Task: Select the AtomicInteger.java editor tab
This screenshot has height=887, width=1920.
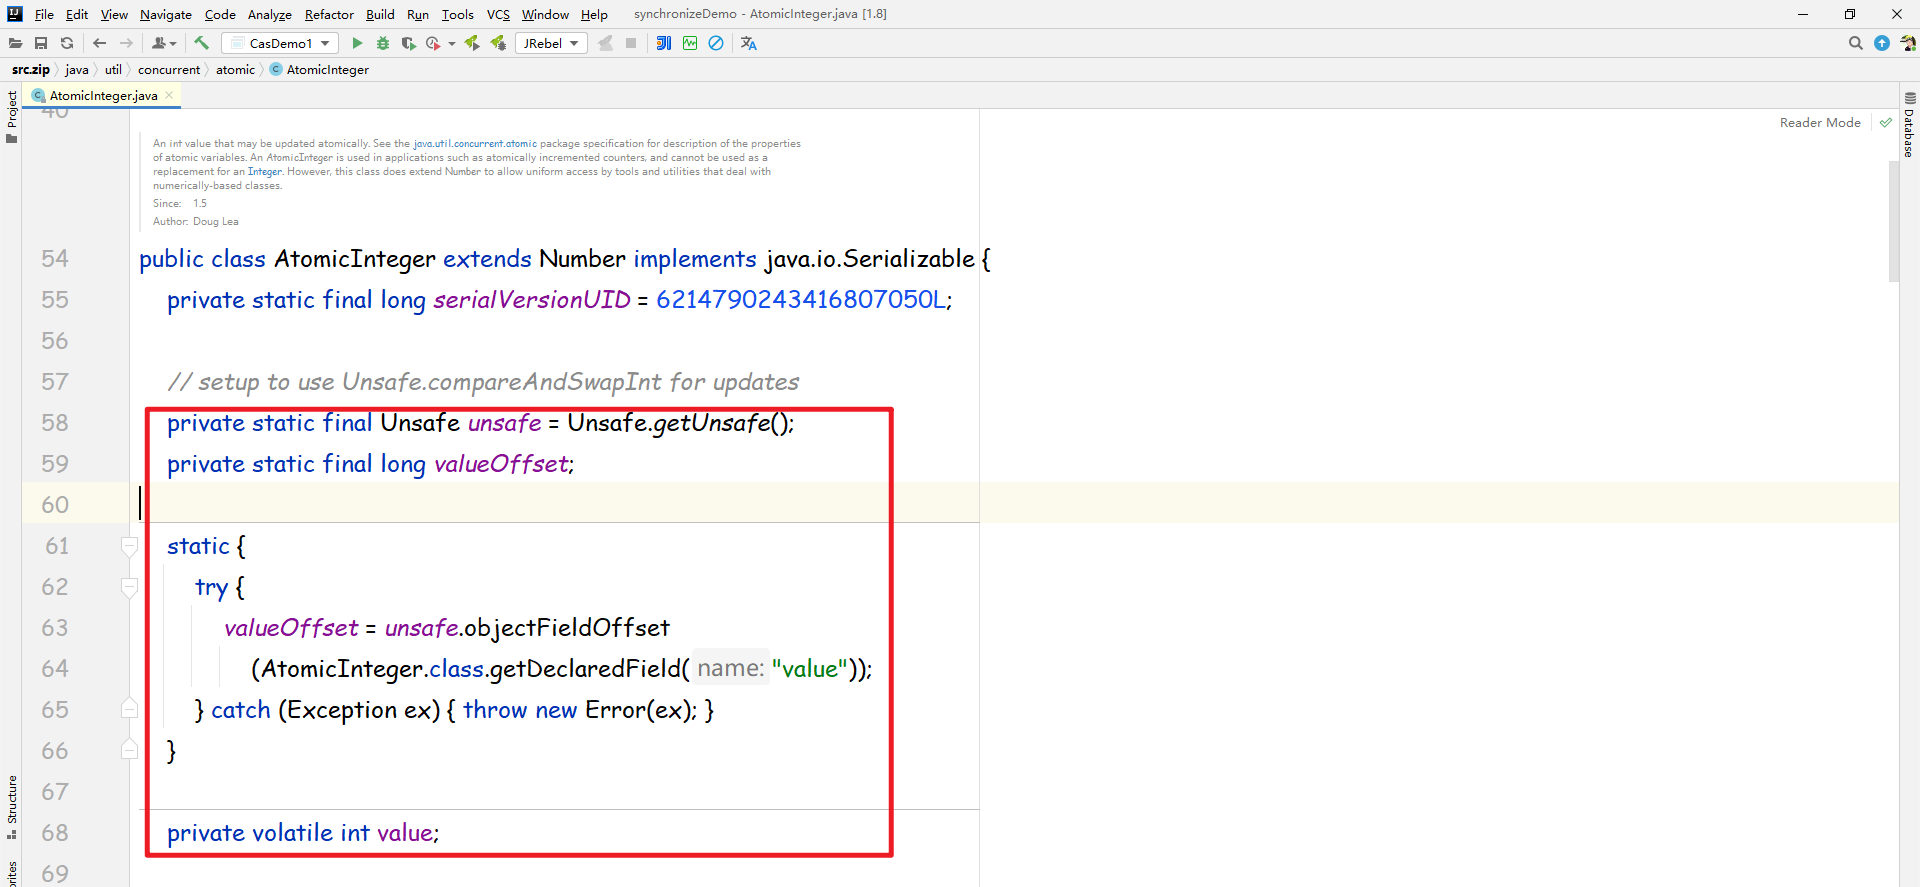Action: coord(104,96)
